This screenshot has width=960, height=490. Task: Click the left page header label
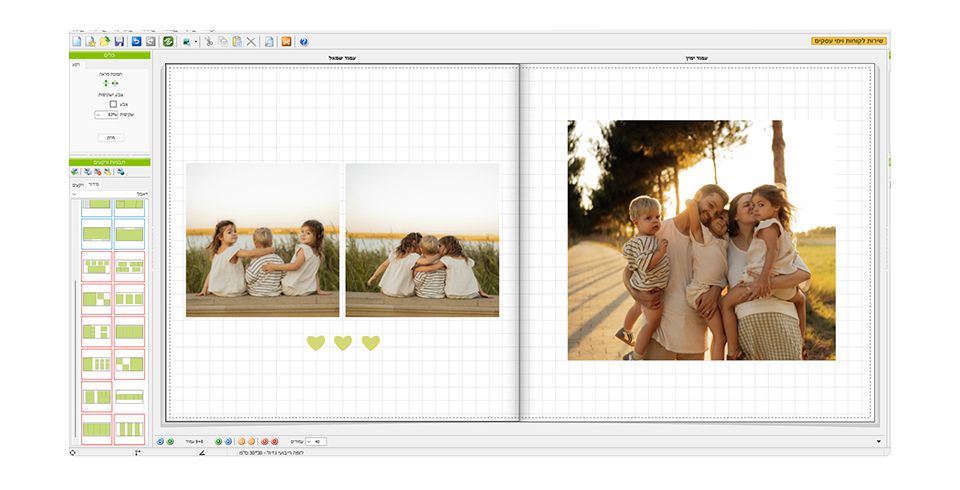pyautogui.click(x=342, y=58)
